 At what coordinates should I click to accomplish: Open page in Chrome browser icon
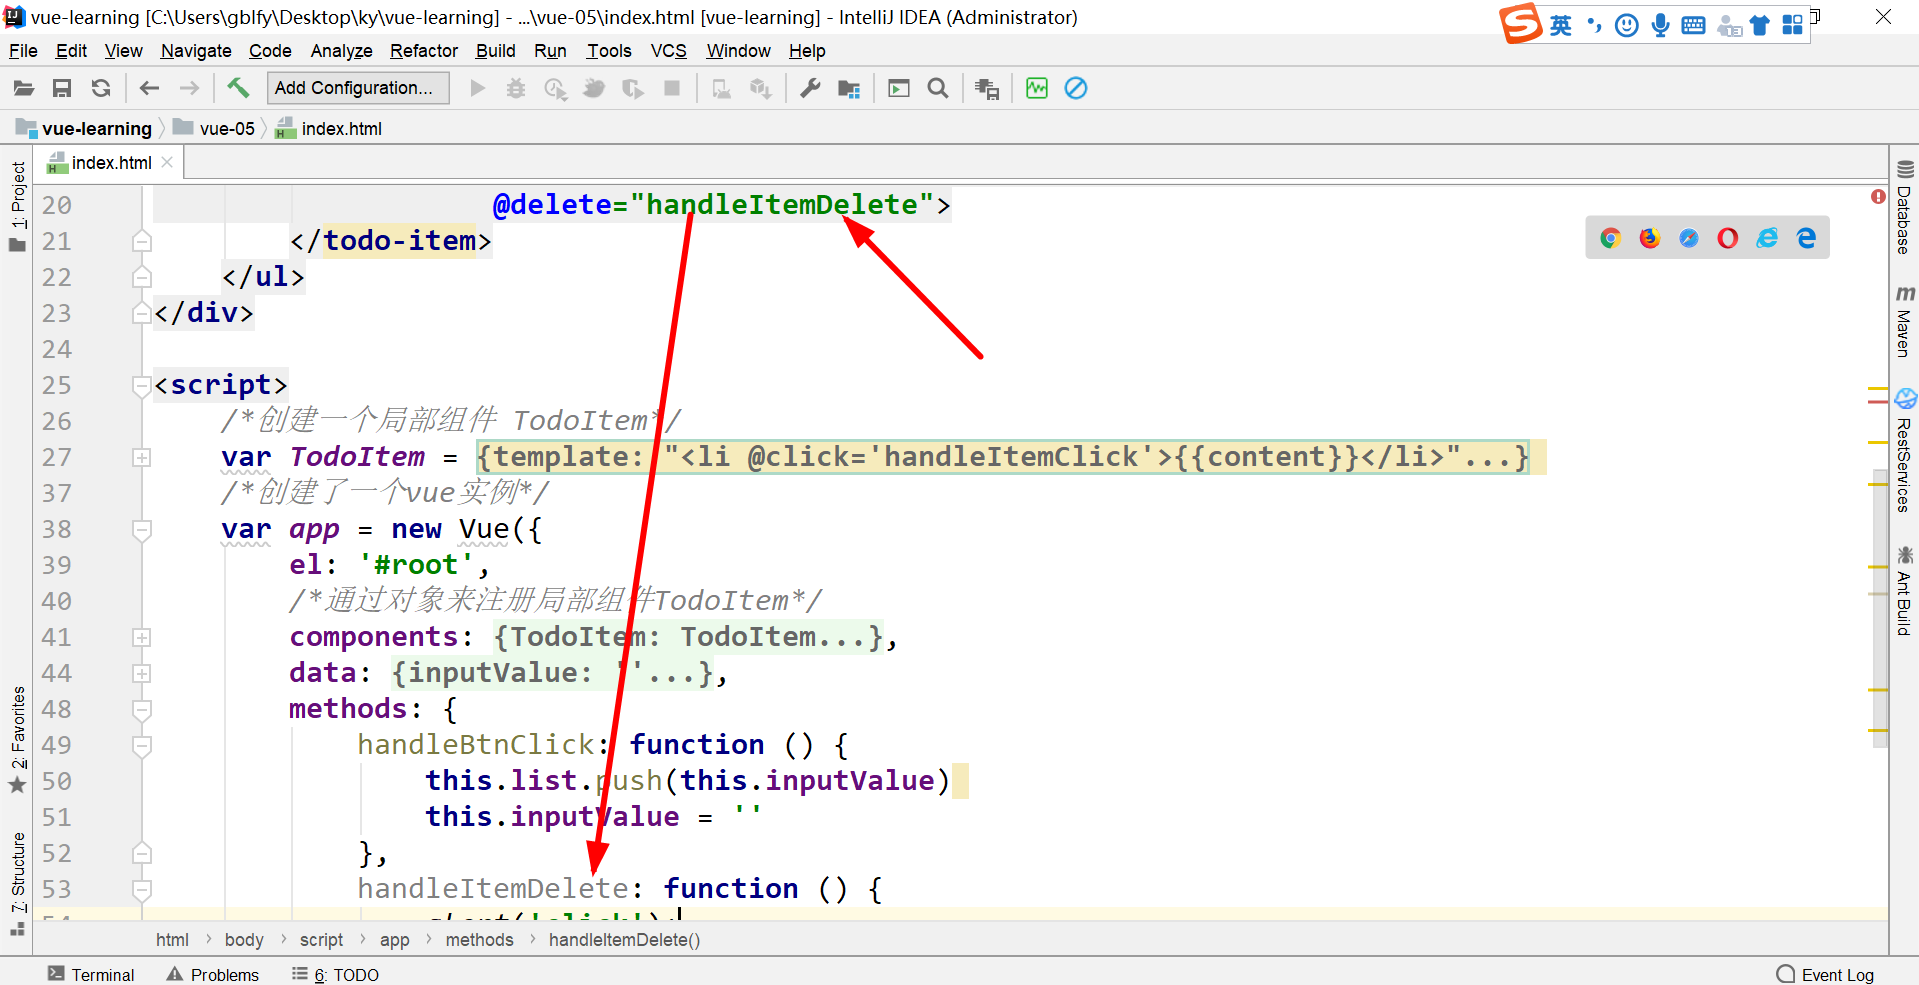1610,238
